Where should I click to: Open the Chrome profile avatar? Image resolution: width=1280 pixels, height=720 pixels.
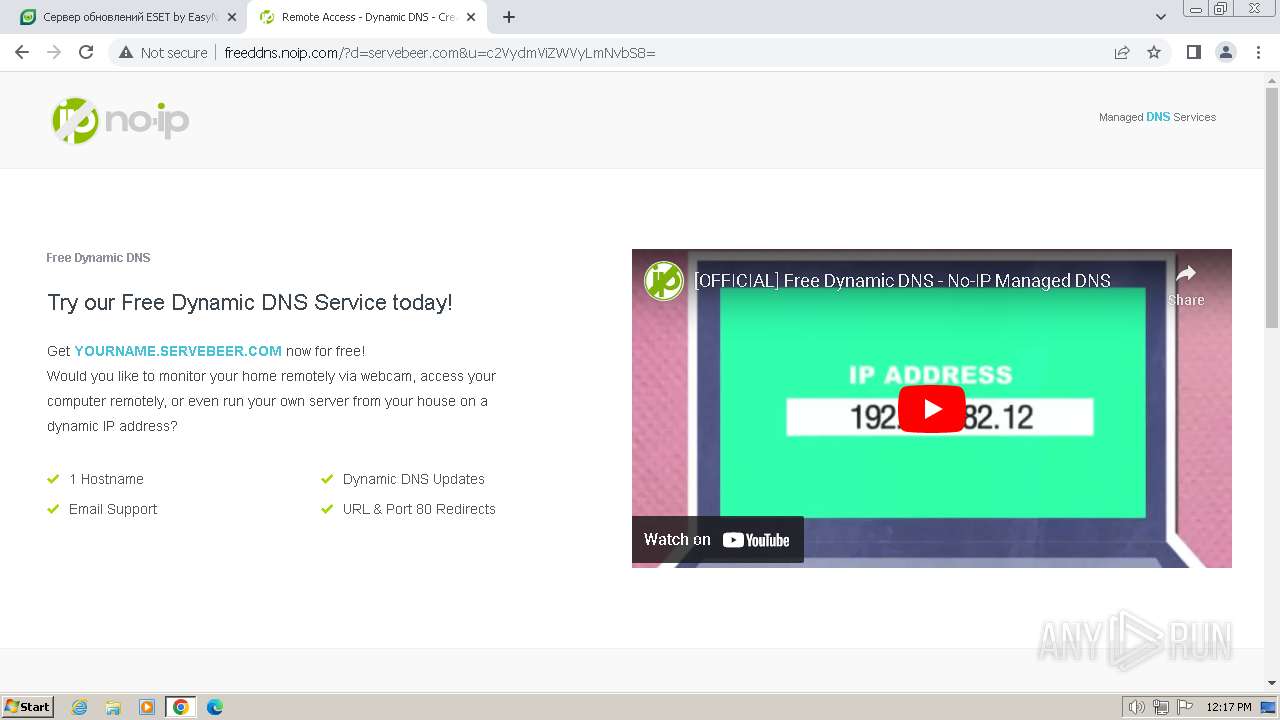click(1225, 52)
